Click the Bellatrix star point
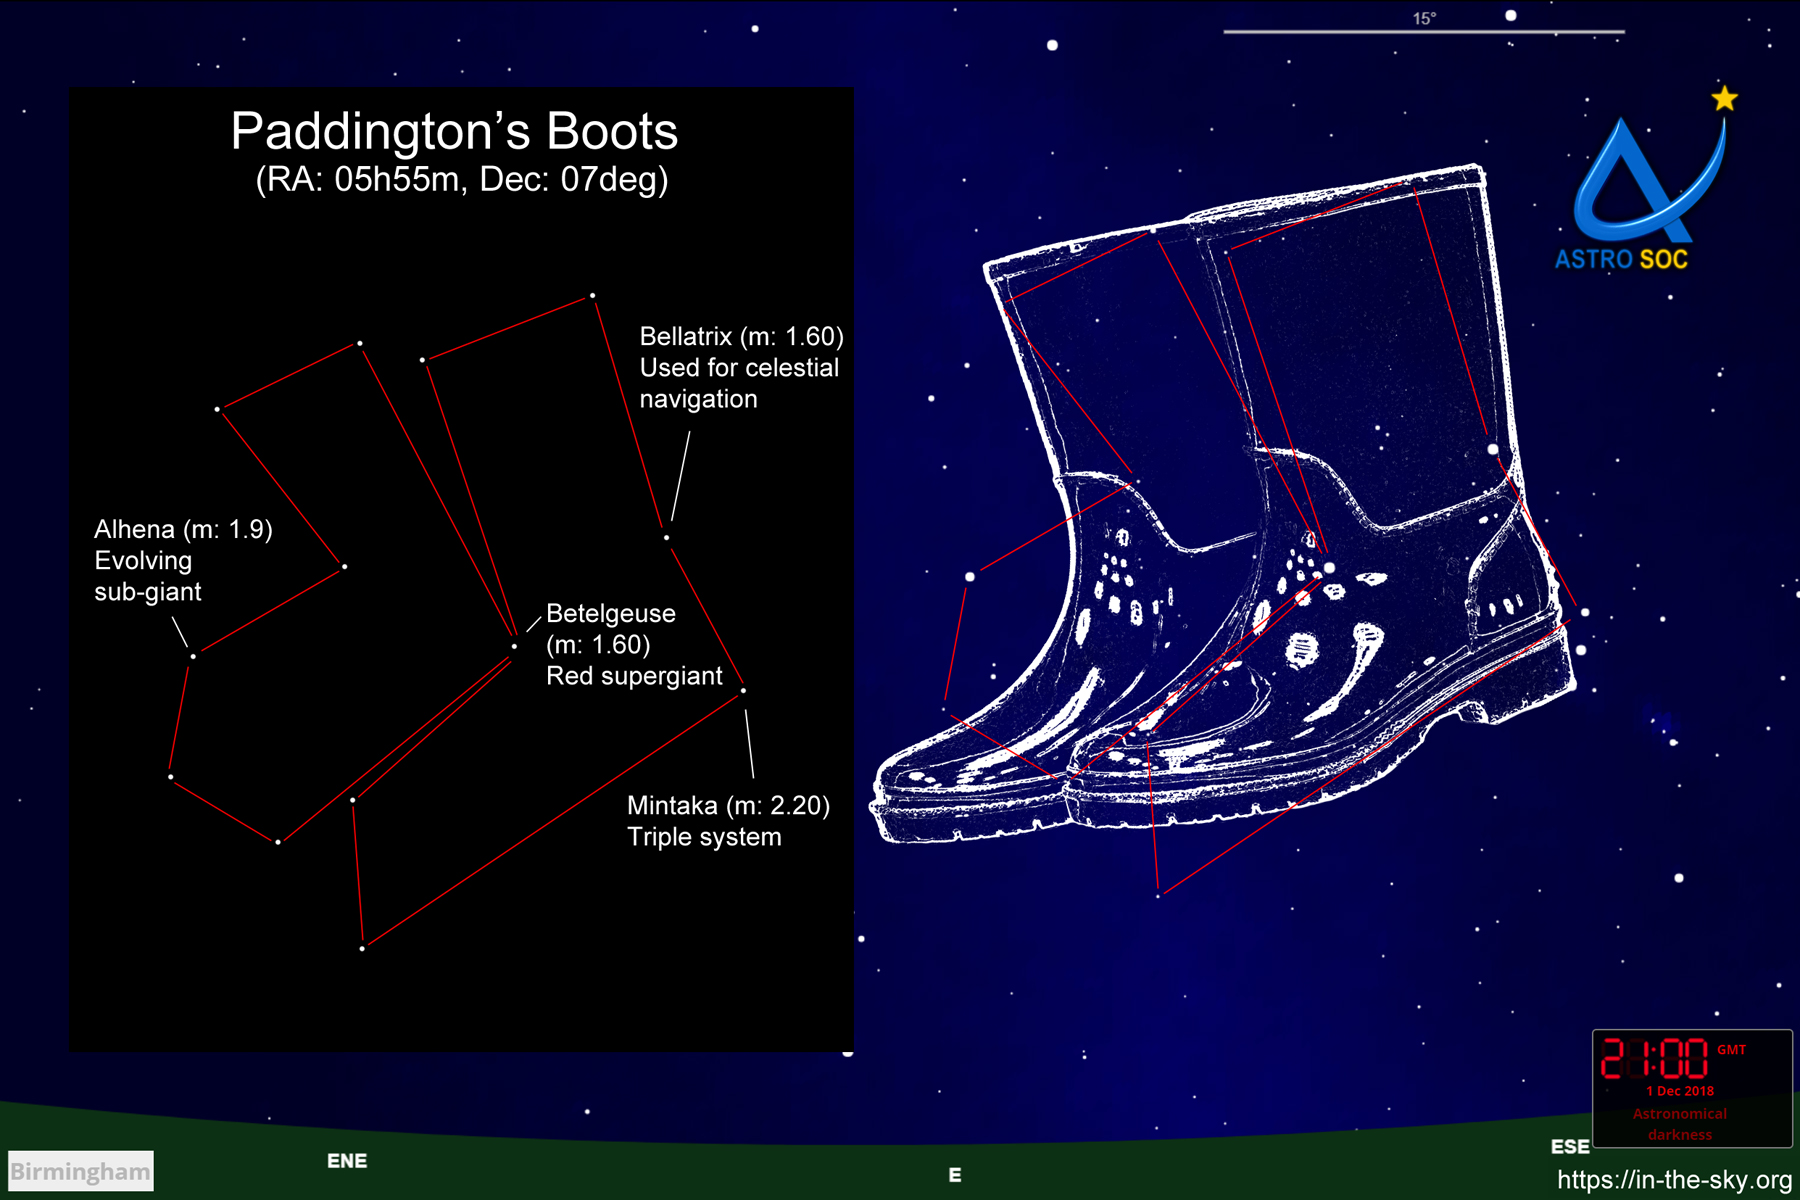The image size is (1800, 1200). point(667,537)
